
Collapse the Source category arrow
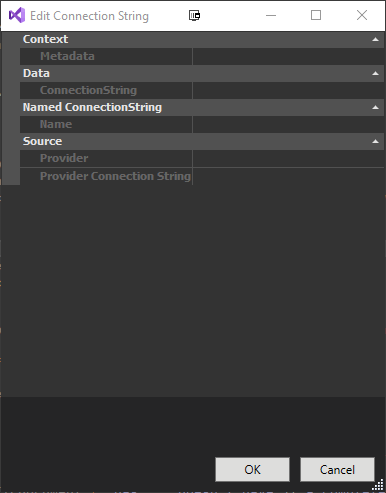[x=375, y=141]
